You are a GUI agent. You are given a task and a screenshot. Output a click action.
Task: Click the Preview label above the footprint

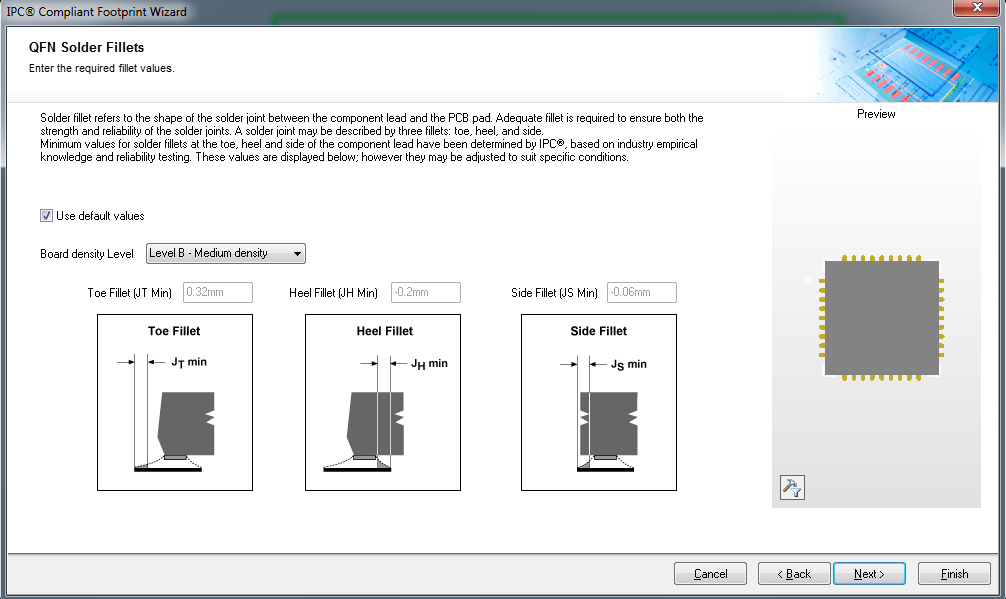coord(876,114)
